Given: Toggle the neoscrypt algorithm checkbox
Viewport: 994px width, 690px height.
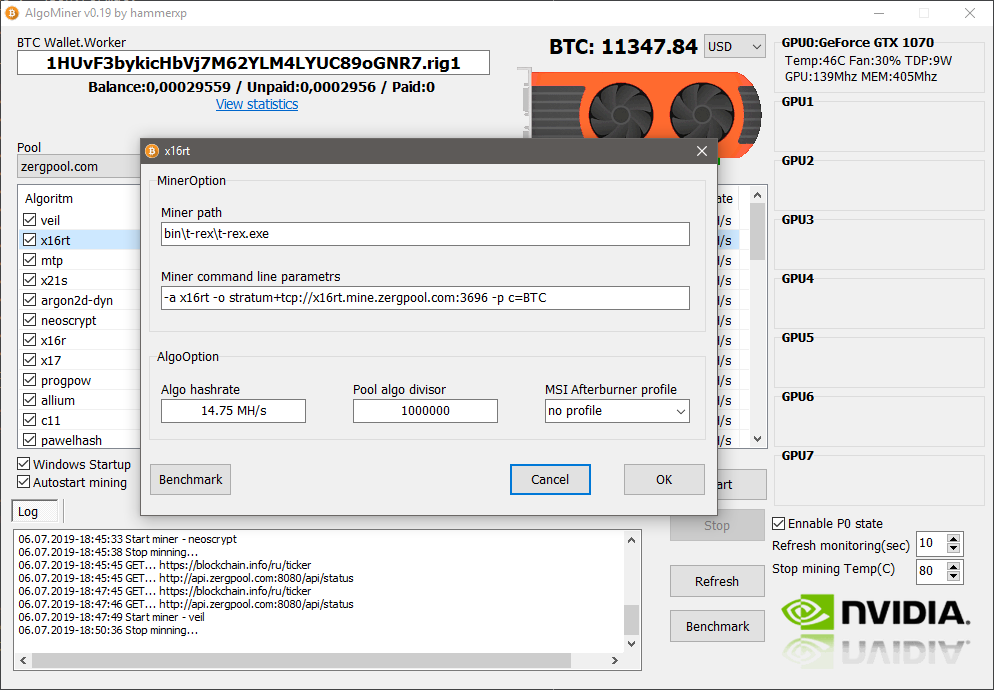Looking at the screenshot, I should click(x=29, y=320).
